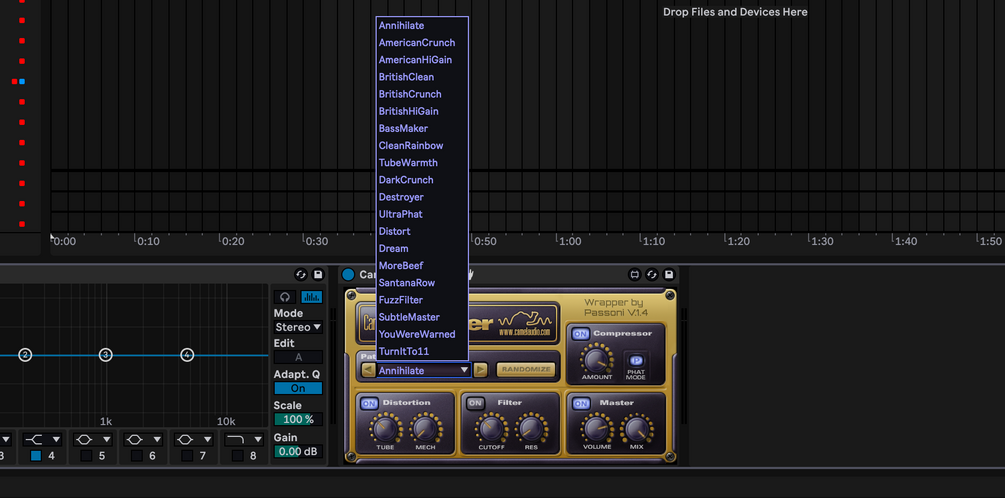Open band 6 filter type dropdown
This screenshot has width=1005, height=498.
[143, 440]
